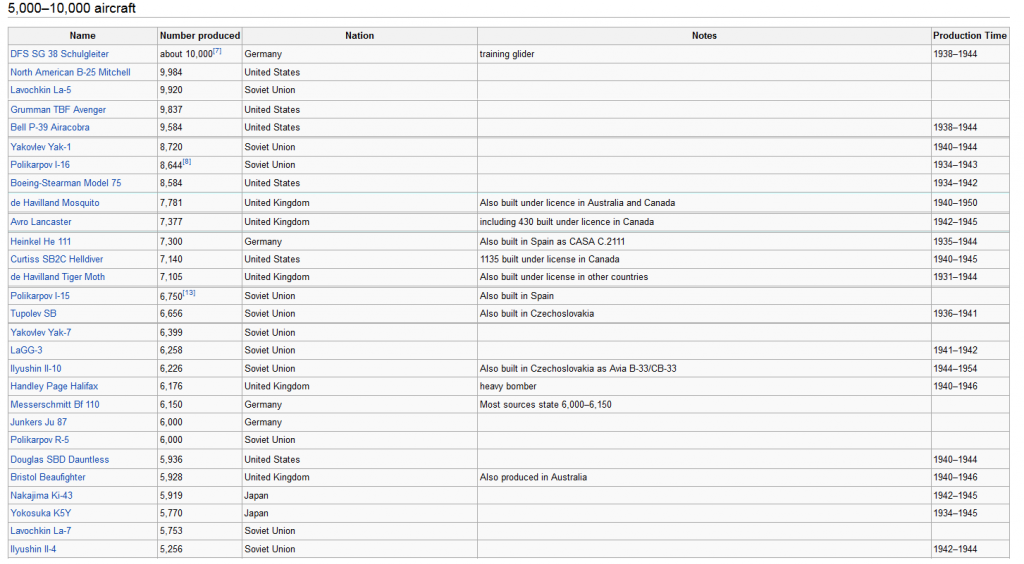Open footnote [13] next to 6,750
The height and width of the screenshot is (564, 1024).
click(x=189, y=292)
